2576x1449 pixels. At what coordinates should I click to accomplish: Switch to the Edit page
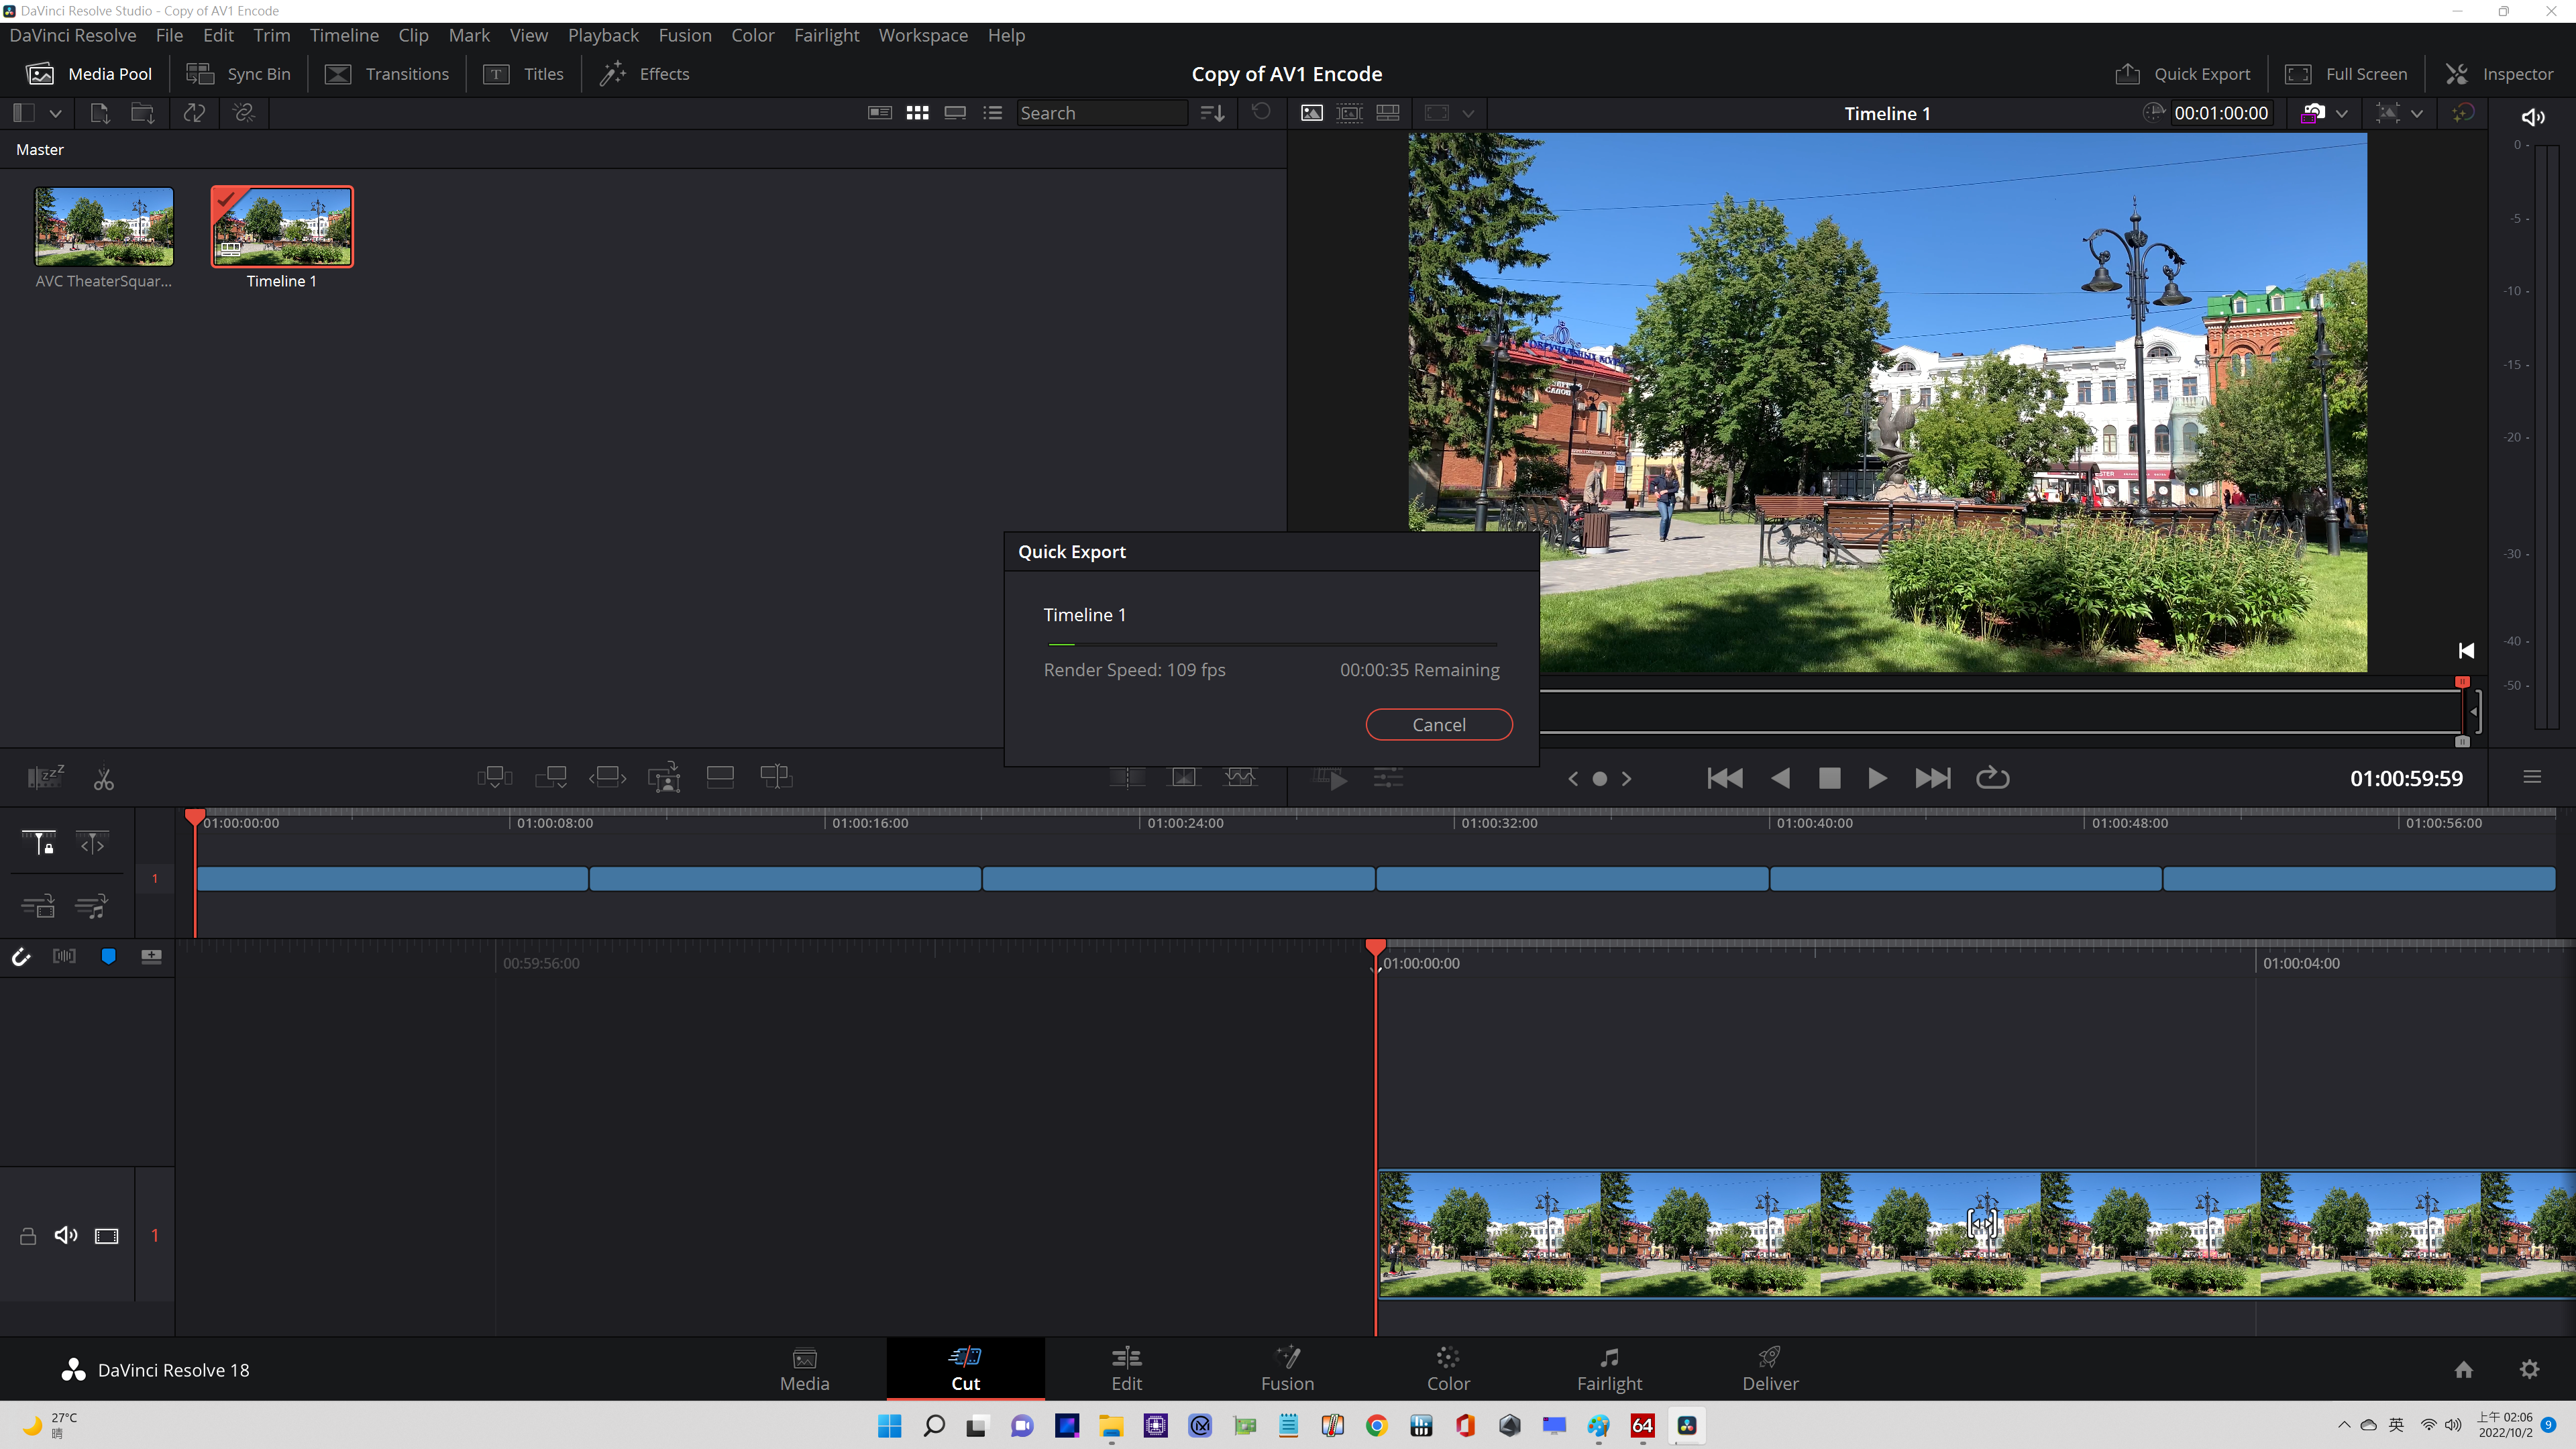pyautogui.click(x=1126, y=1369)
